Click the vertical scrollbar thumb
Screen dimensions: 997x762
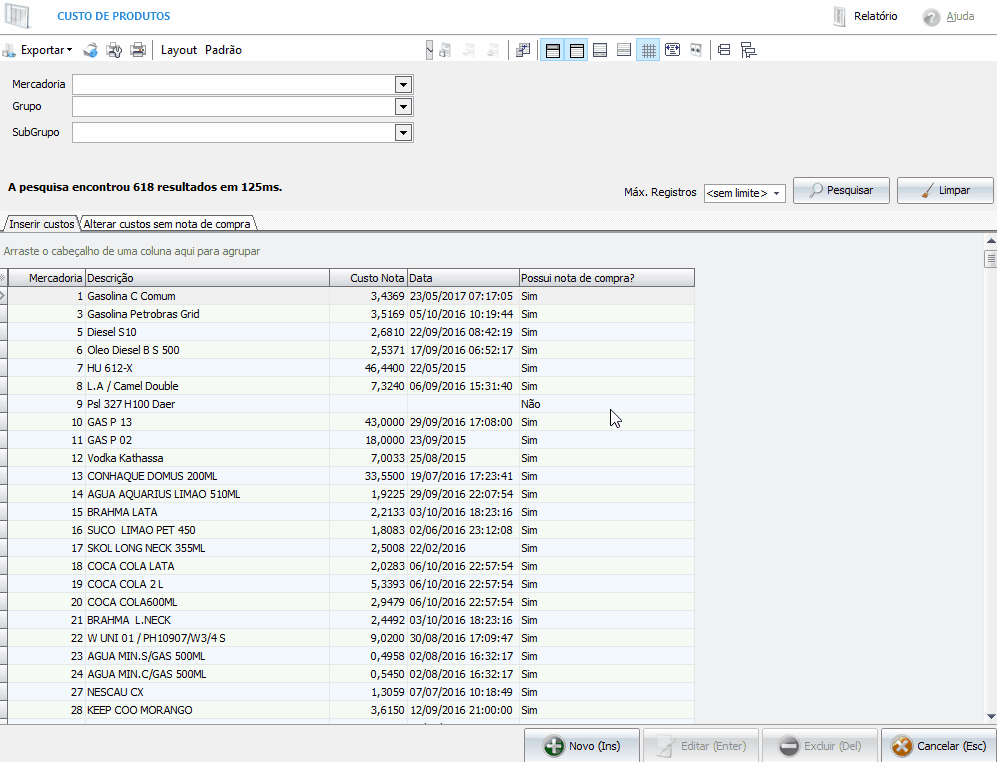pyautogui.click(x=991, y=258)
